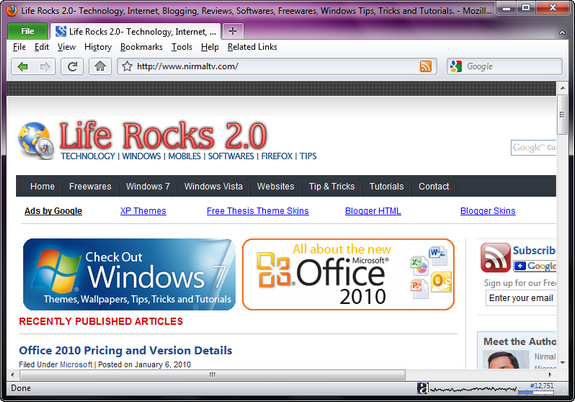Screen dimensions: 575x402
Task: Click vertical scrollbar up arrow
Action: pyautogui.click(x=562, y=88)
